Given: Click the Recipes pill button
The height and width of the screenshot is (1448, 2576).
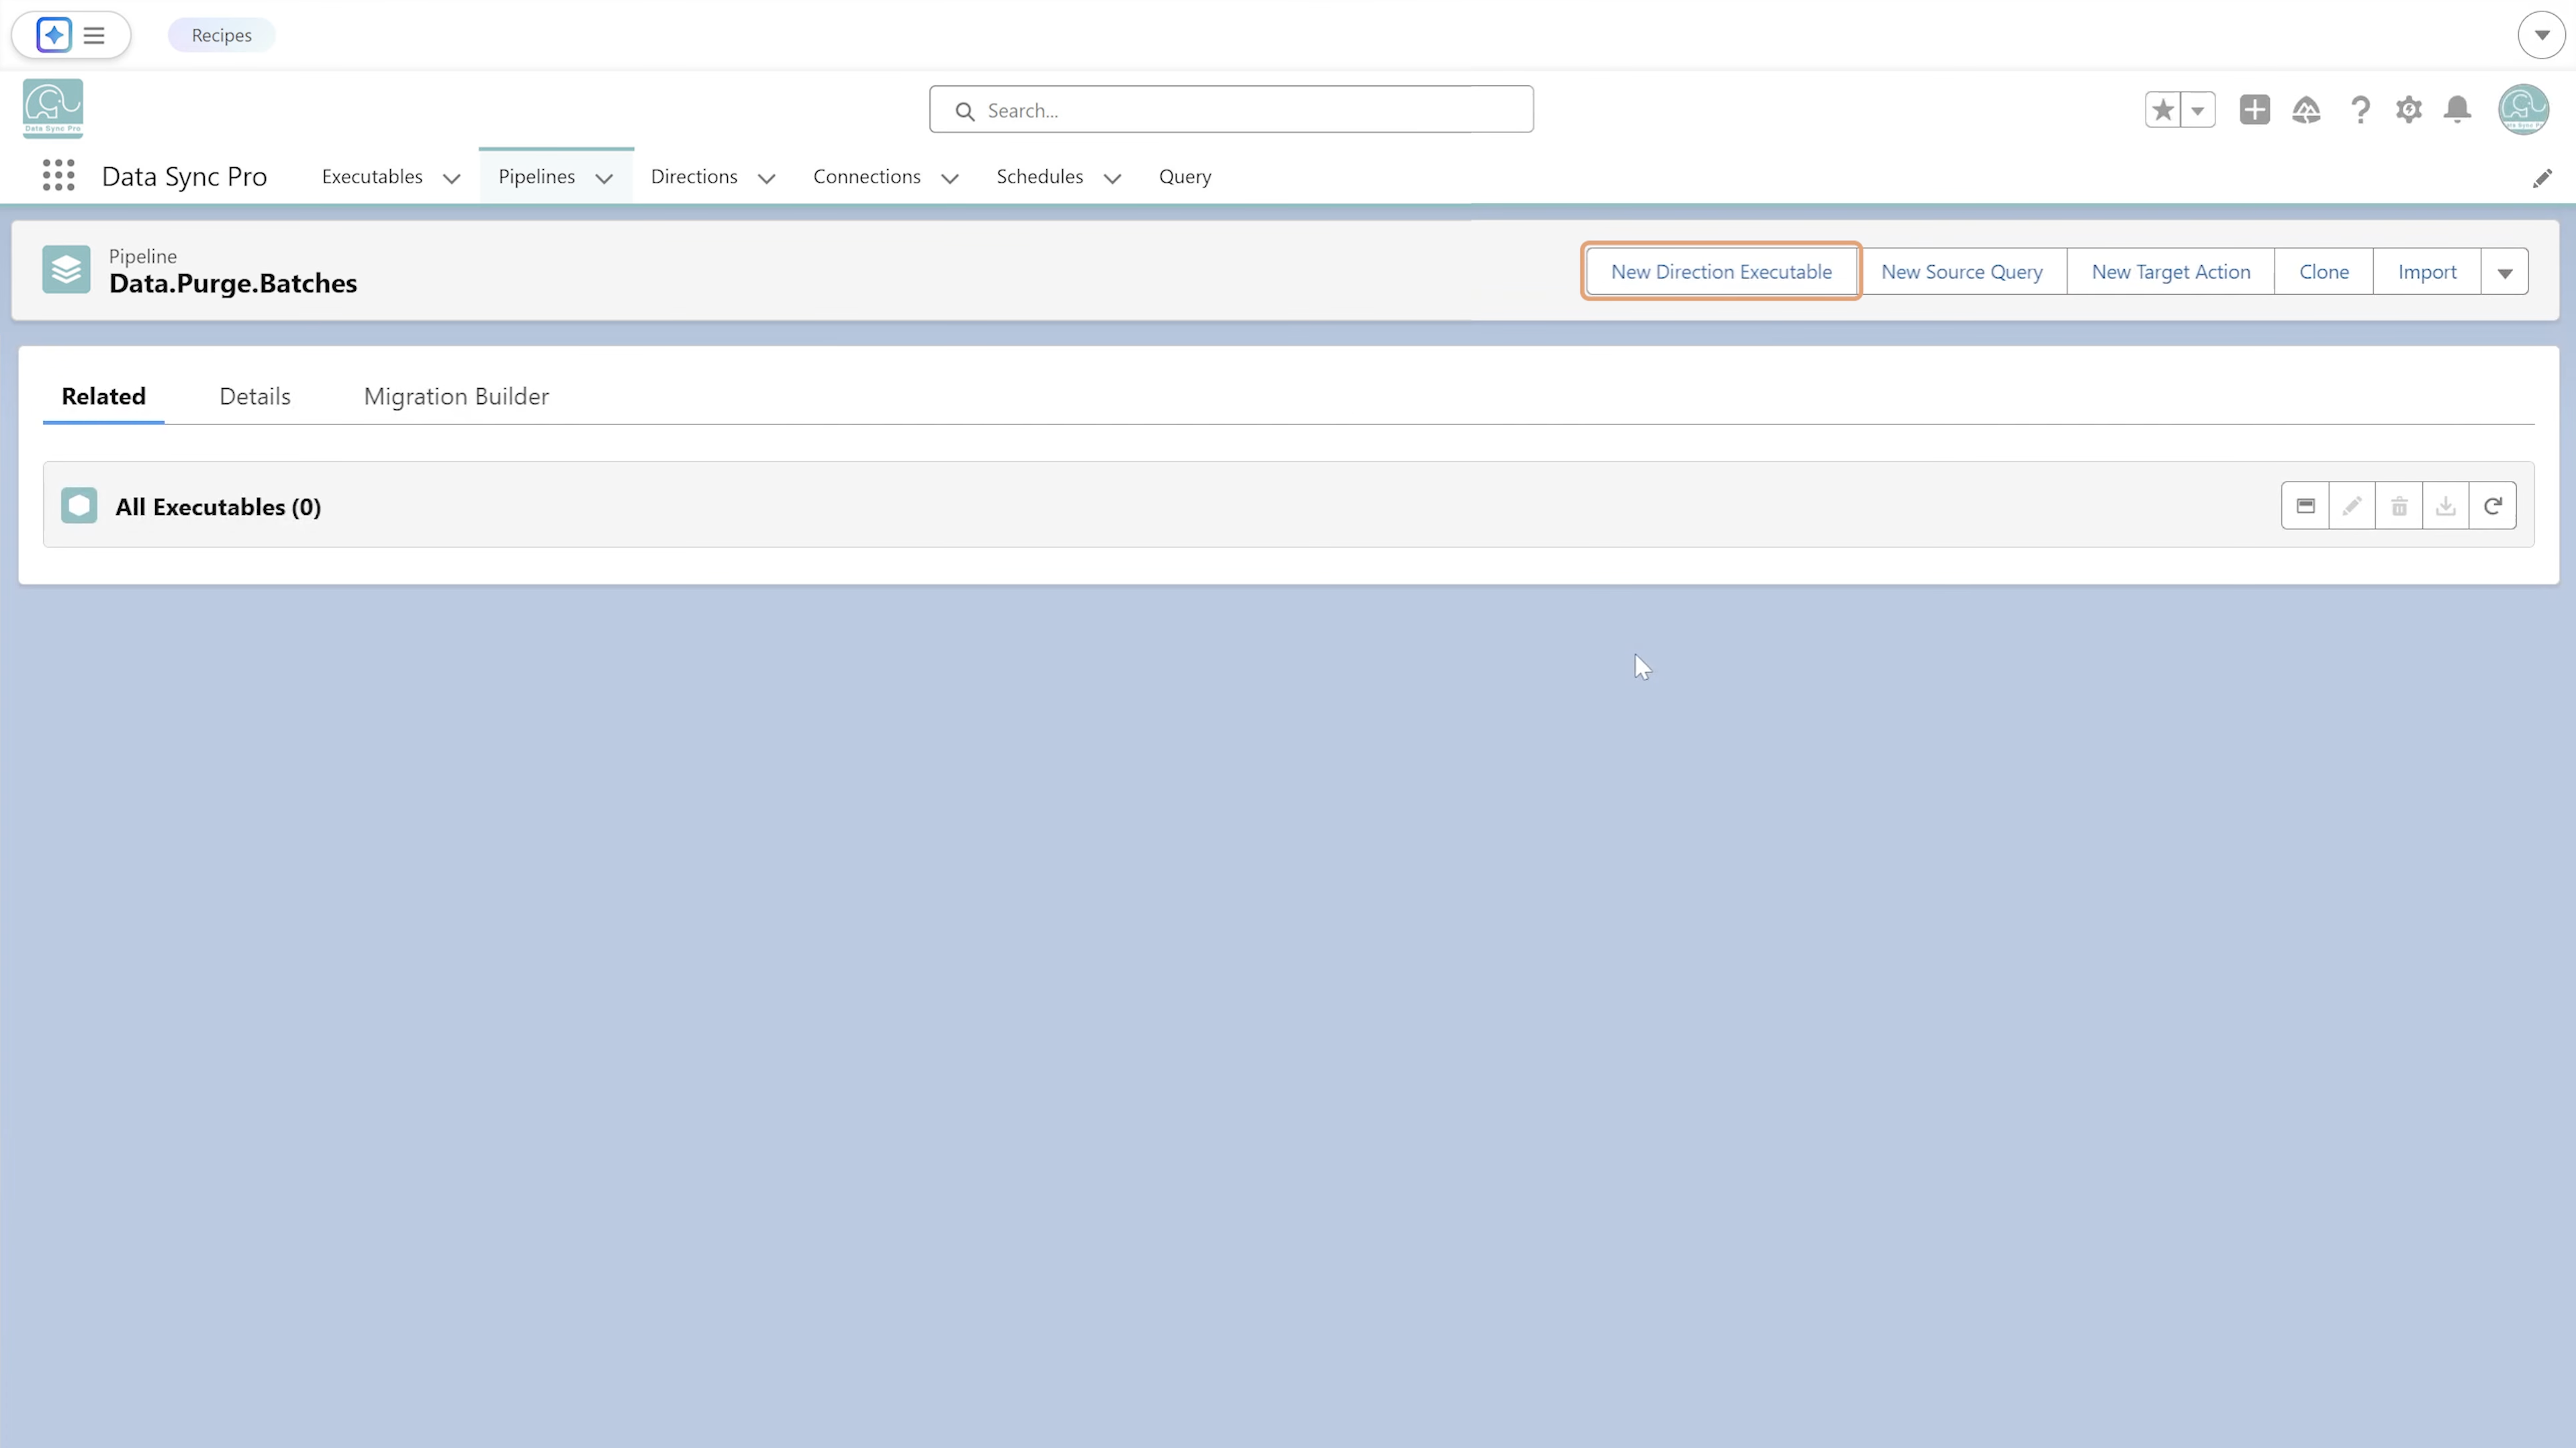Looking at the screenshot, I should click(222, 35).
